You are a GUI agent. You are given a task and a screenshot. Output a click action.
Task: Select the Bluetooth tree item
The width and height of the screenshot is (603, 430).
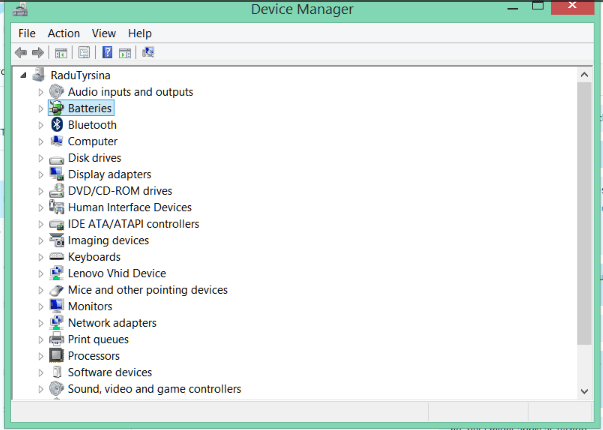[x=92, y=125]
